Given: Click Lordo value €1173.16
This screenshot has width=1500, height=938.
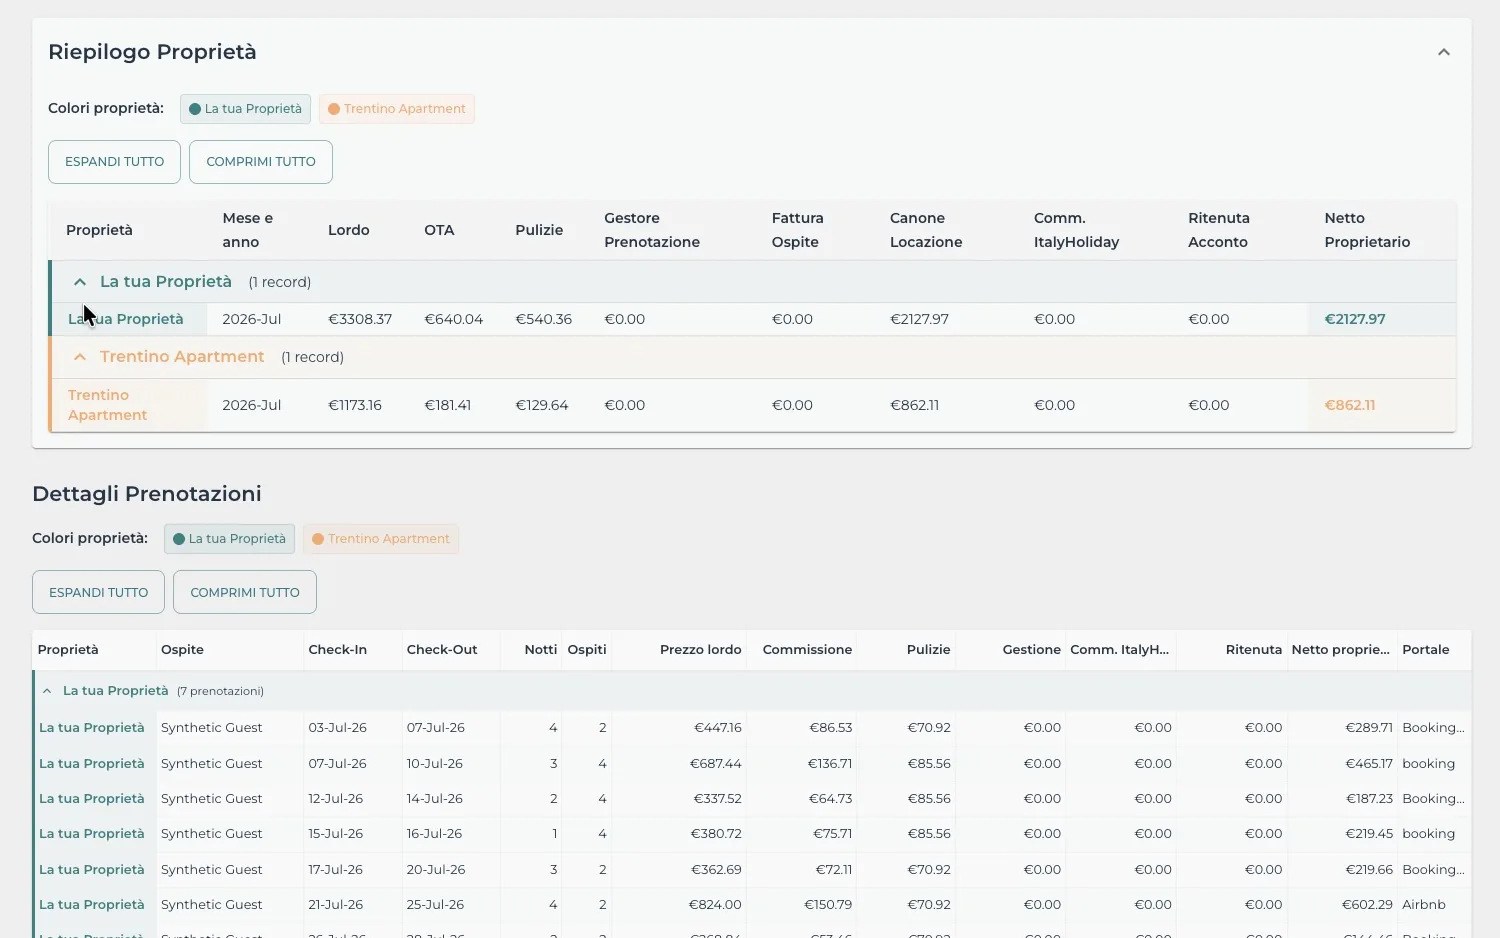Looking at the screenshot, I should [355, 406].
